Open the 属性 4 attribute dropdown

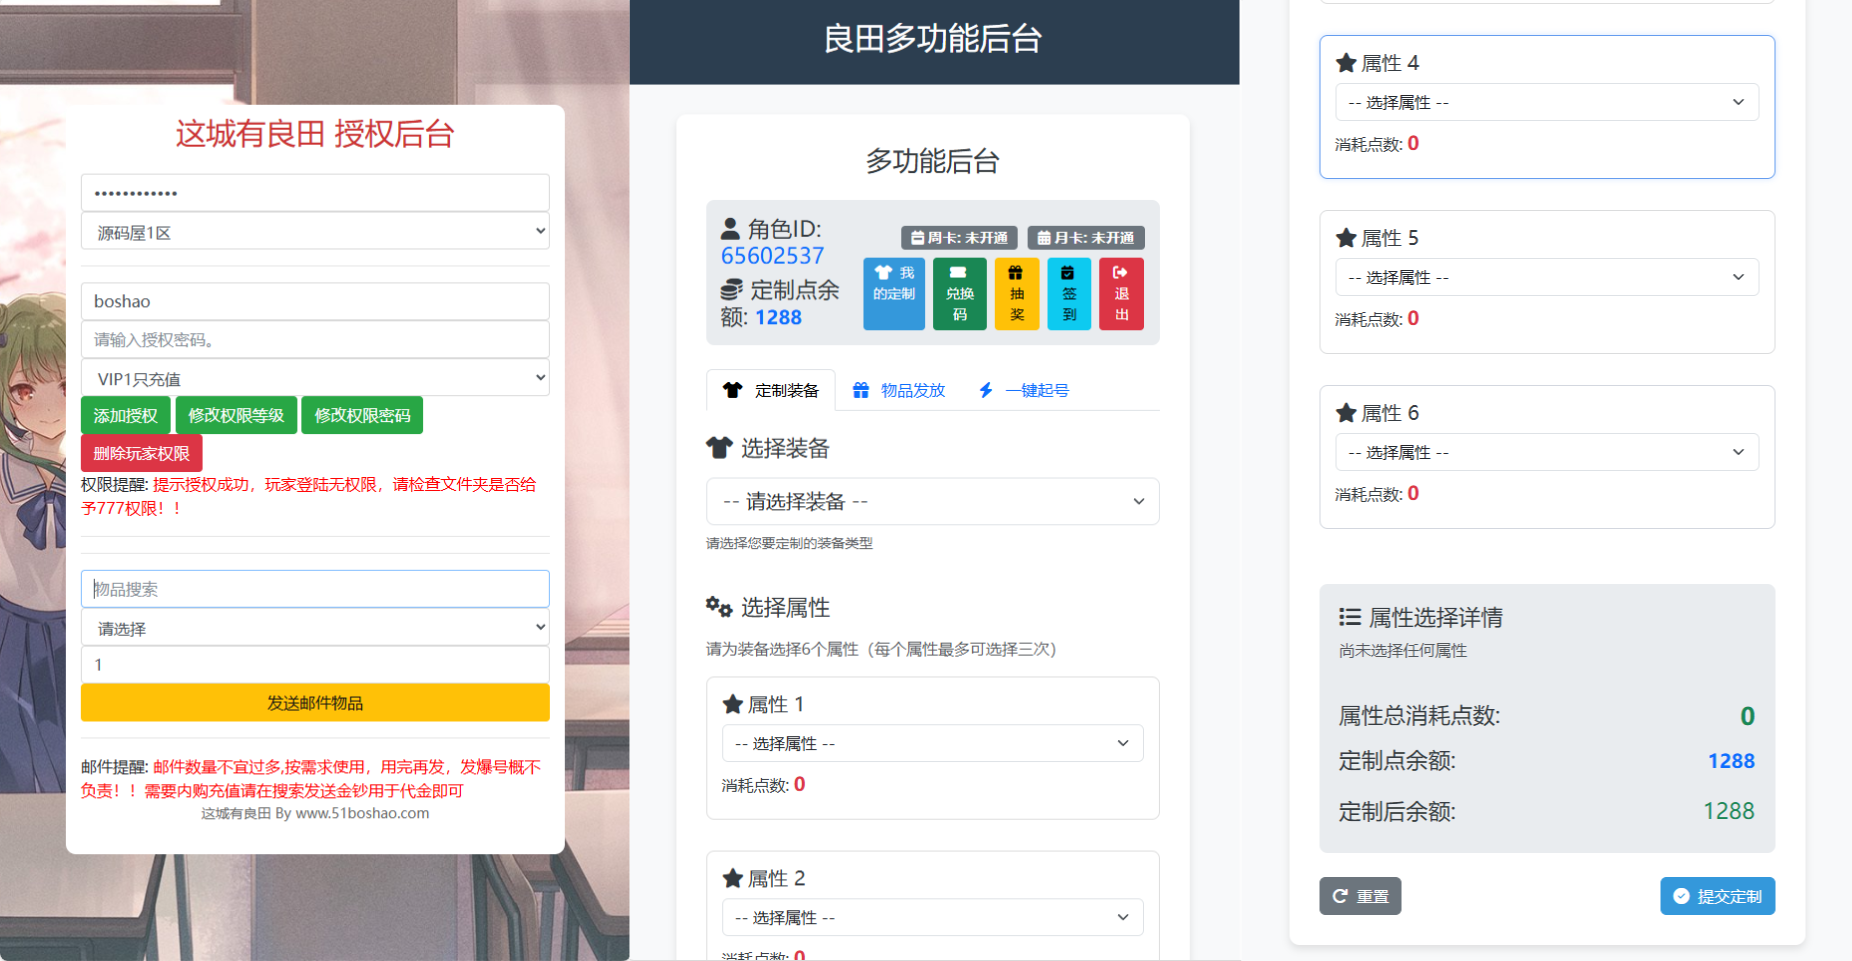pos(1547,102)
